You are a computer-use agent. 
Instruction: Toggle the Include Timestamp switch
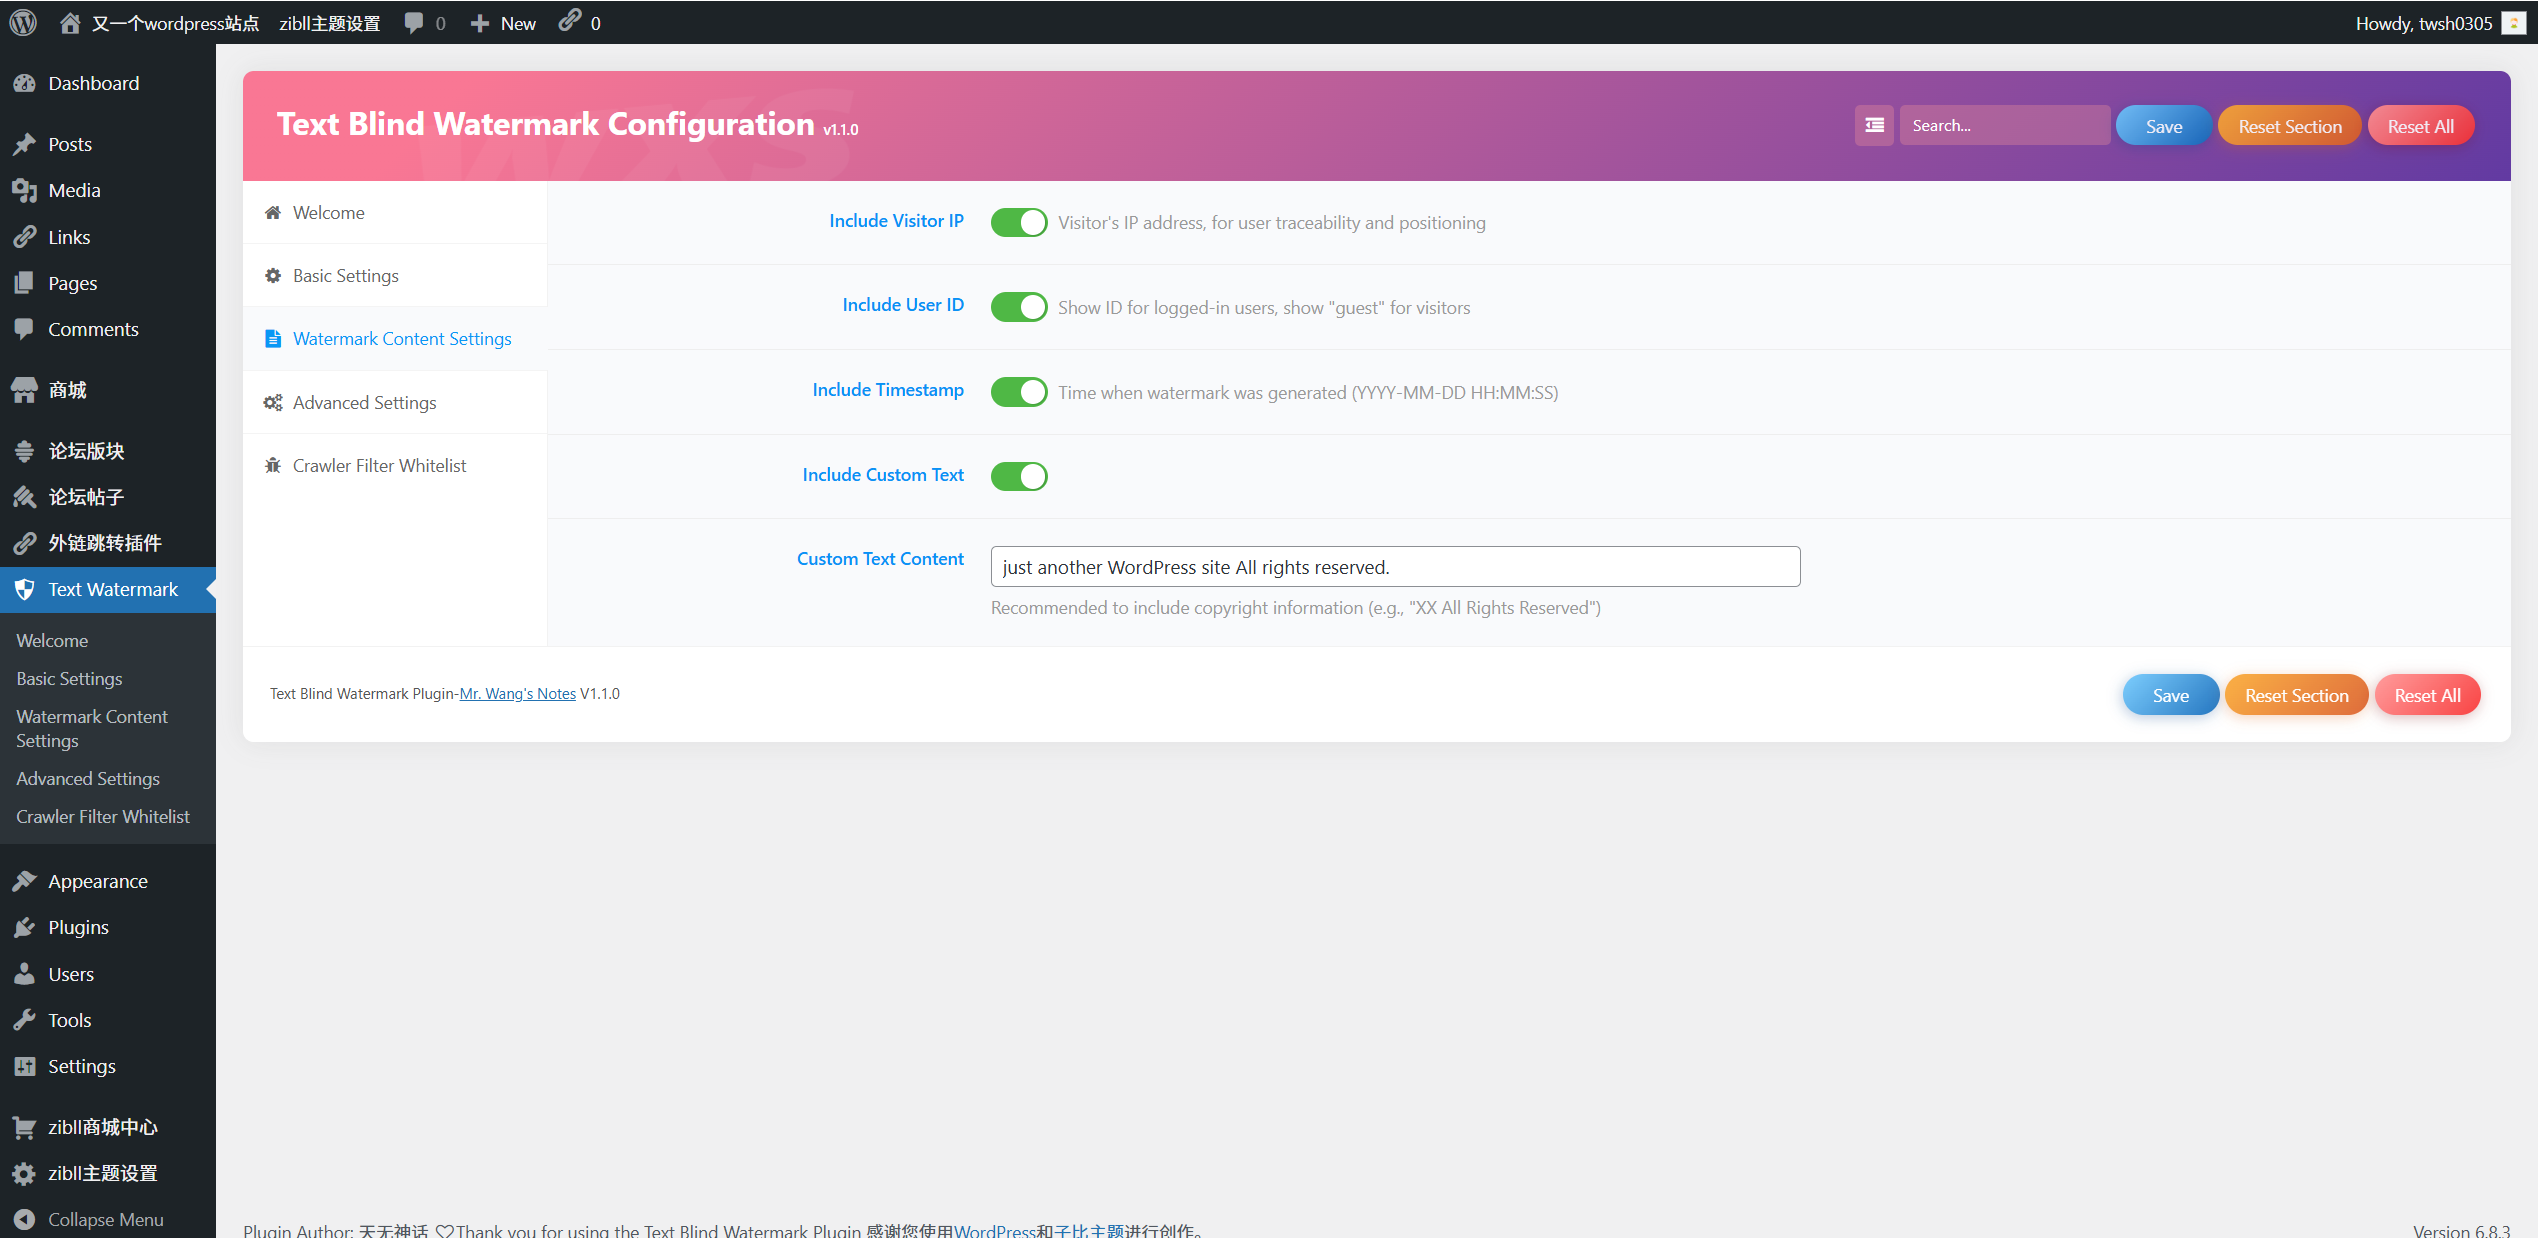[x=1018, y=392]
